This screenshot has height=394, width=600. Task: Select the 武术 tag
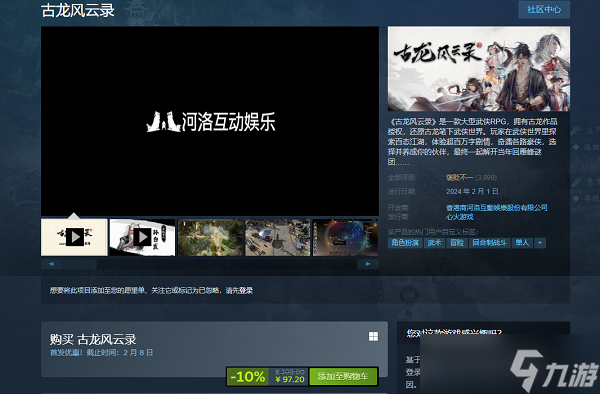click(434, 243)
